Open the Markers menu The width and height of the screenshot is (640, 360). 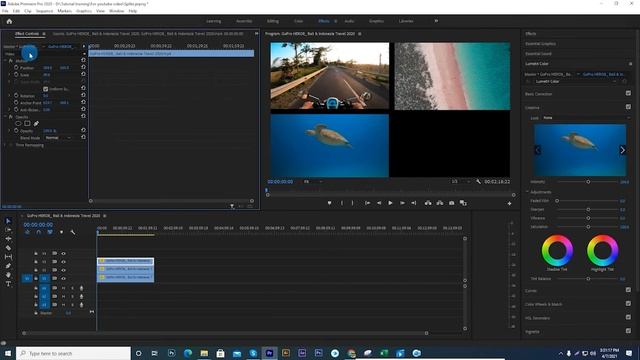coord(64,11)
